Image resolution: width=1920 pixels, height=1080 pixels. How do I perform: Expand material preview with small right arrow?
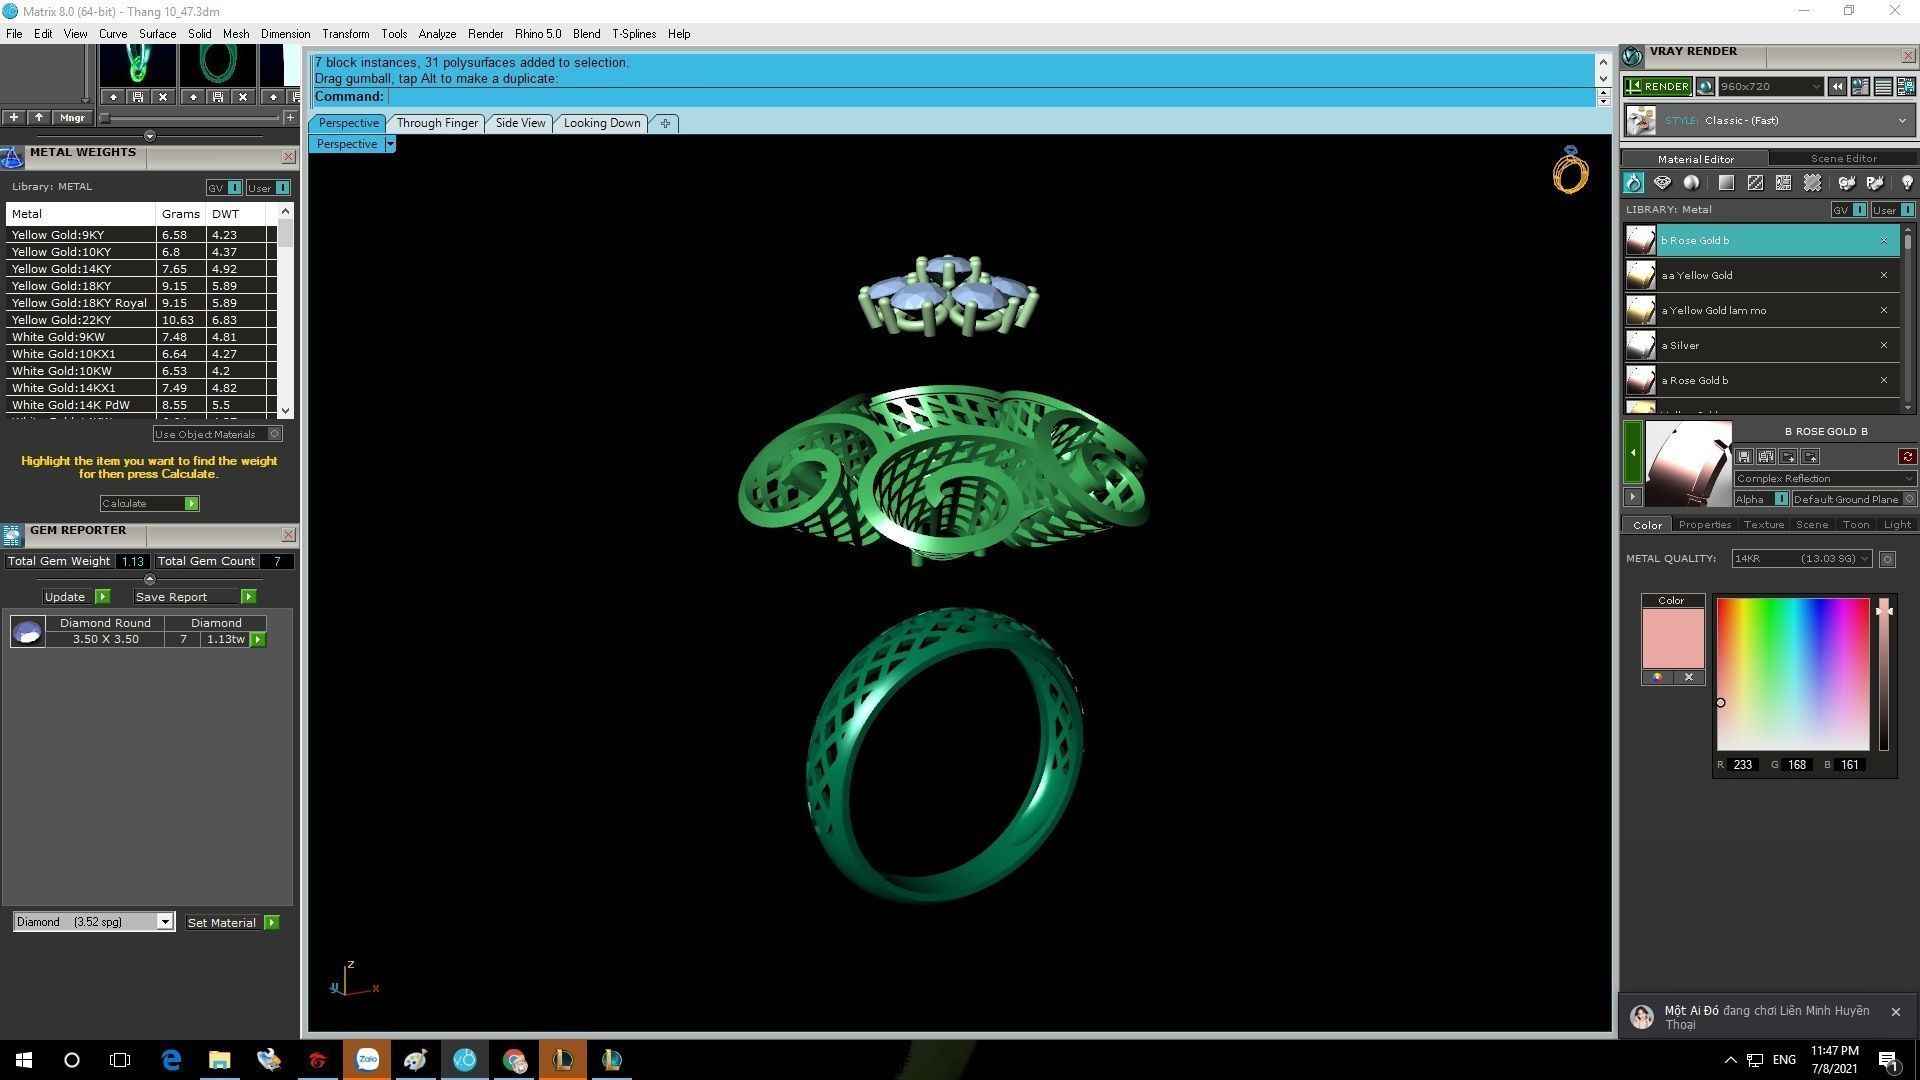(1632, 497)
